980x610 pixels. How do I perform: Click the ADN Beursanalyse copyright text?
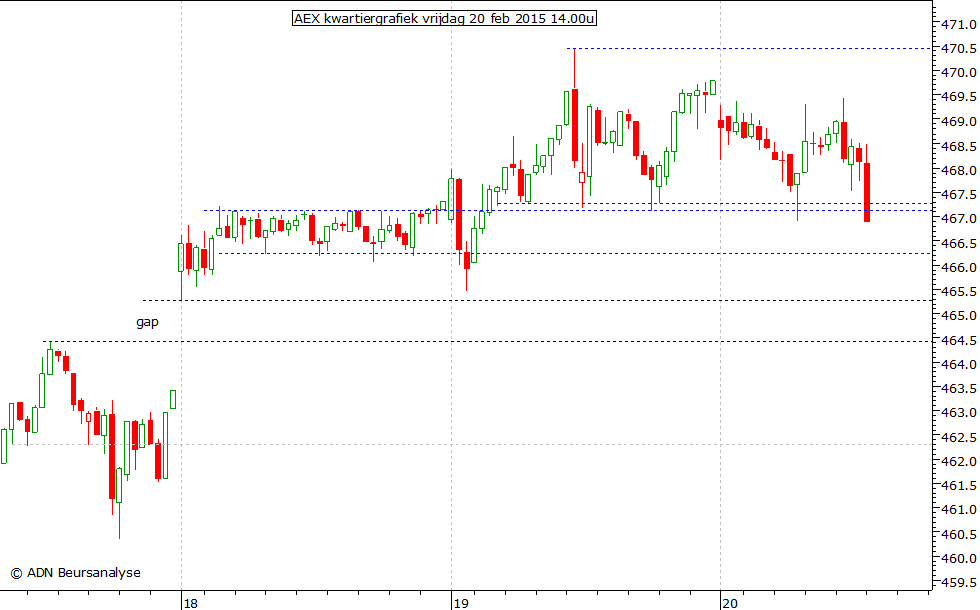(76, 572)
